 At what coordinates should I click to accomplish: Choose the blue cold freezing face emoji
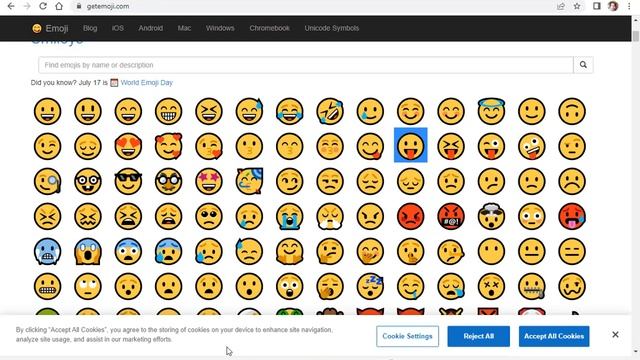pyautogui.click(x=47, y=251)
